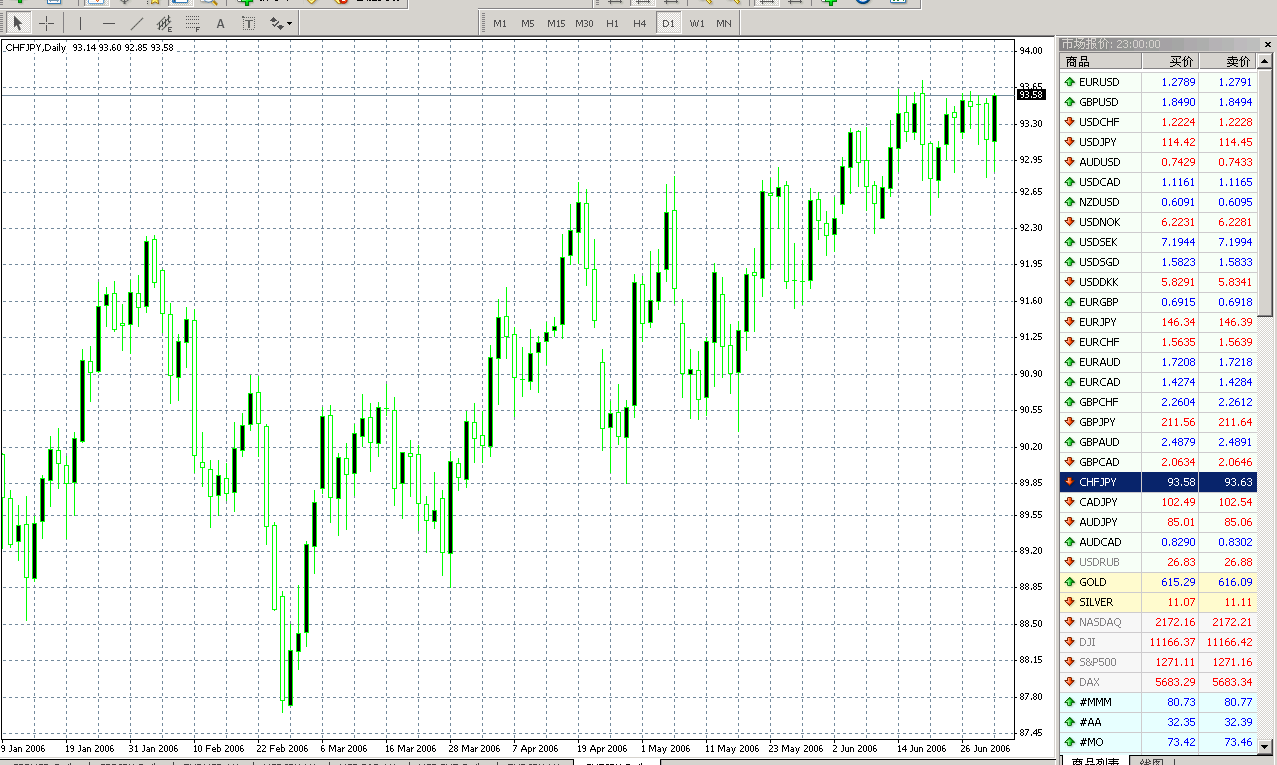Image resolution: width=1277 pixels, height=765 pixels.
Task: Select the Text Label tool
Action: tap(248, 22)
